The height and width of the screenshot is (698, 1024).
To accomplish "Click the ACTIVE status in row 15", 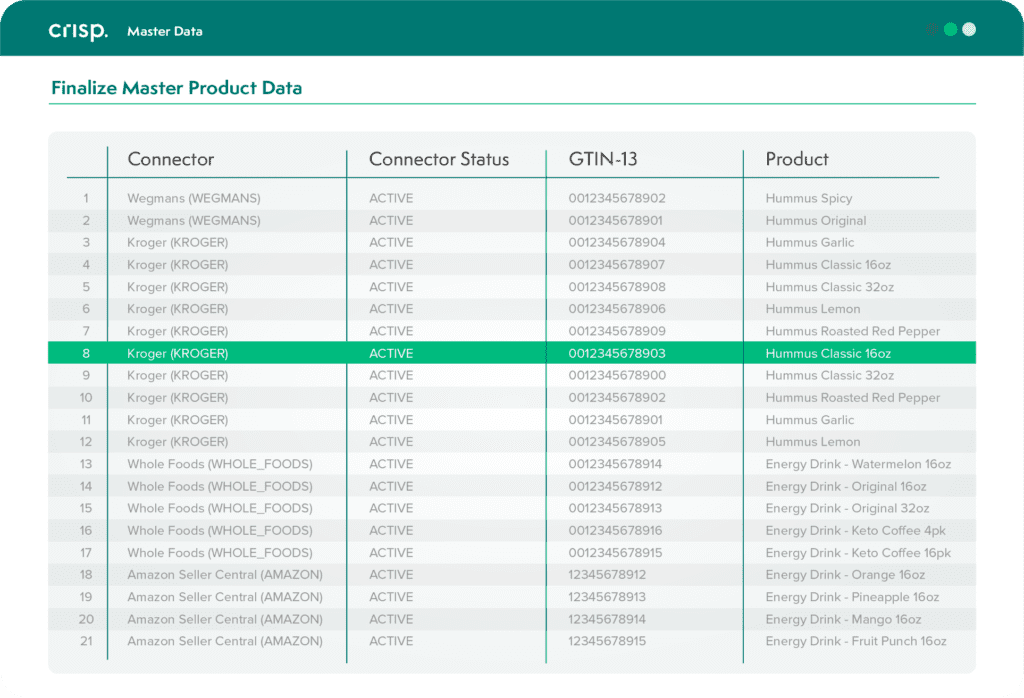I will [391, 508].
